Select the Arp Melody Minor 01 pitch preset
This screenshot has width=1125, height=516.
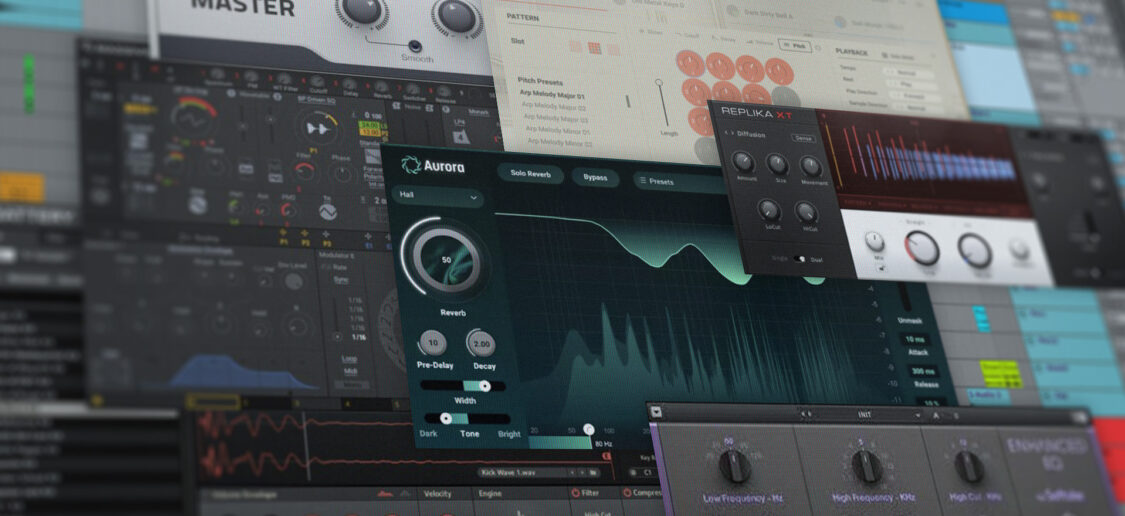(558, 131)
